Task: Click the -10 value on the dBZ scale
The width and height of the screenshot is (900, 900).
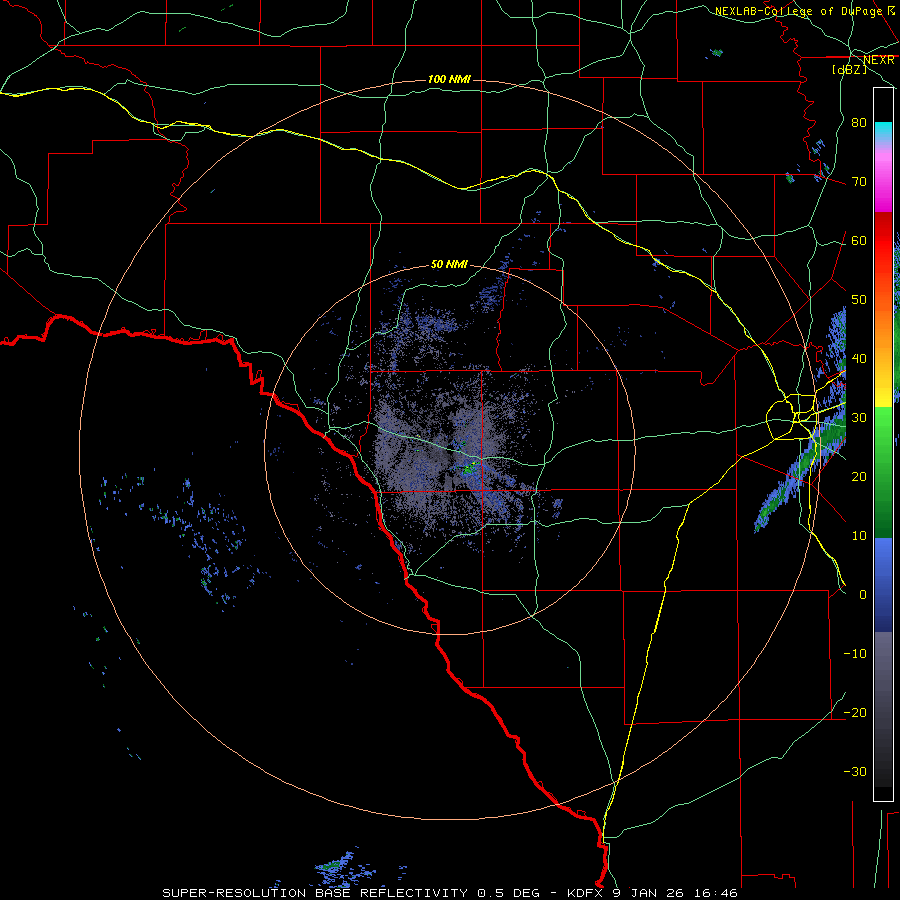Action: 855,654
